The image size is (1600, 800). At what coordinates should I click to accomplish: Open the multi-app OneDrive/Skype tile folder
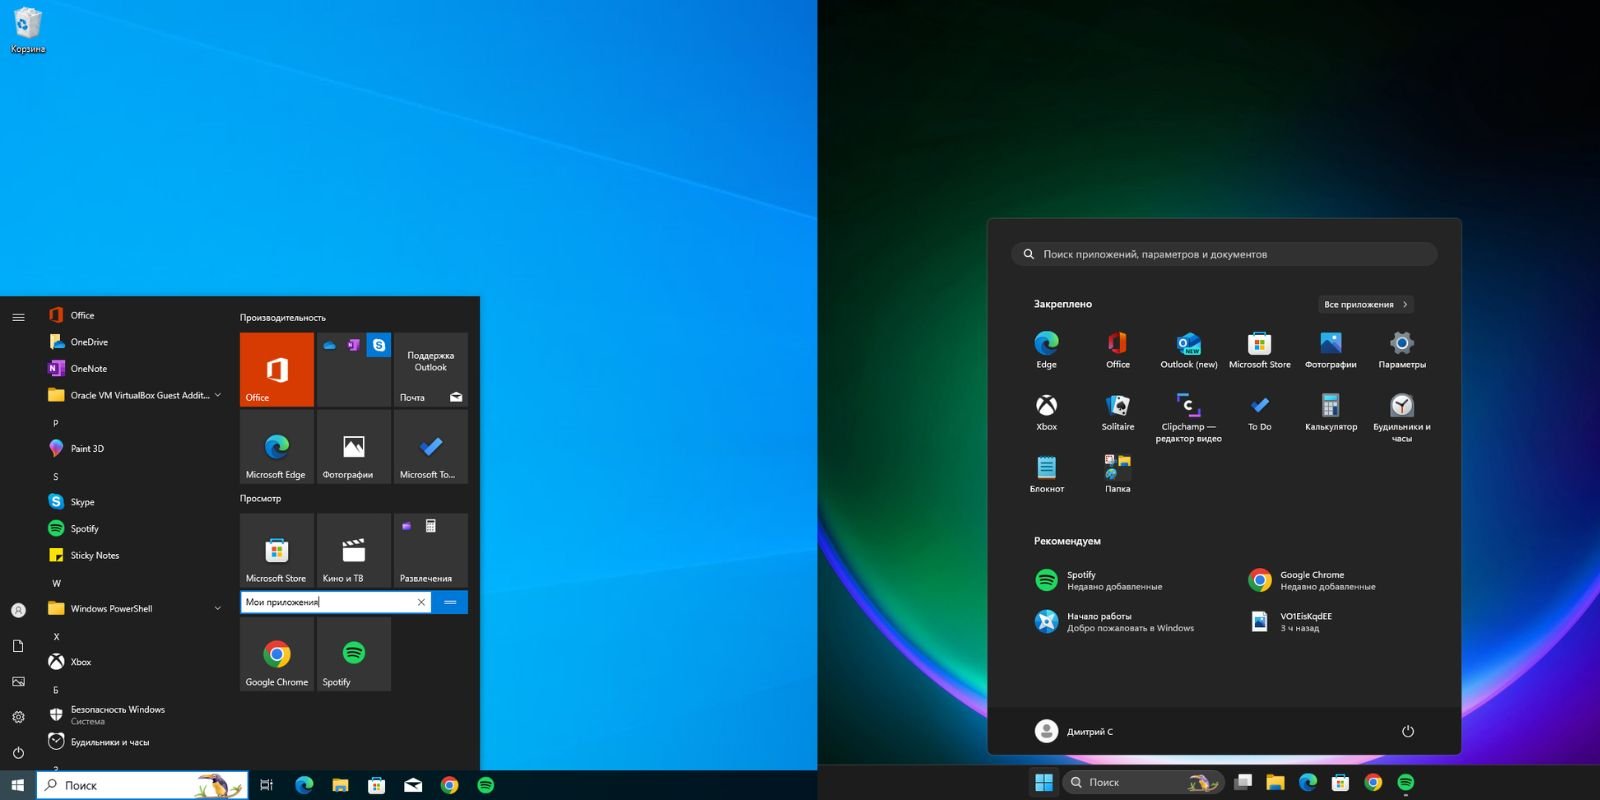click(354, 369)
